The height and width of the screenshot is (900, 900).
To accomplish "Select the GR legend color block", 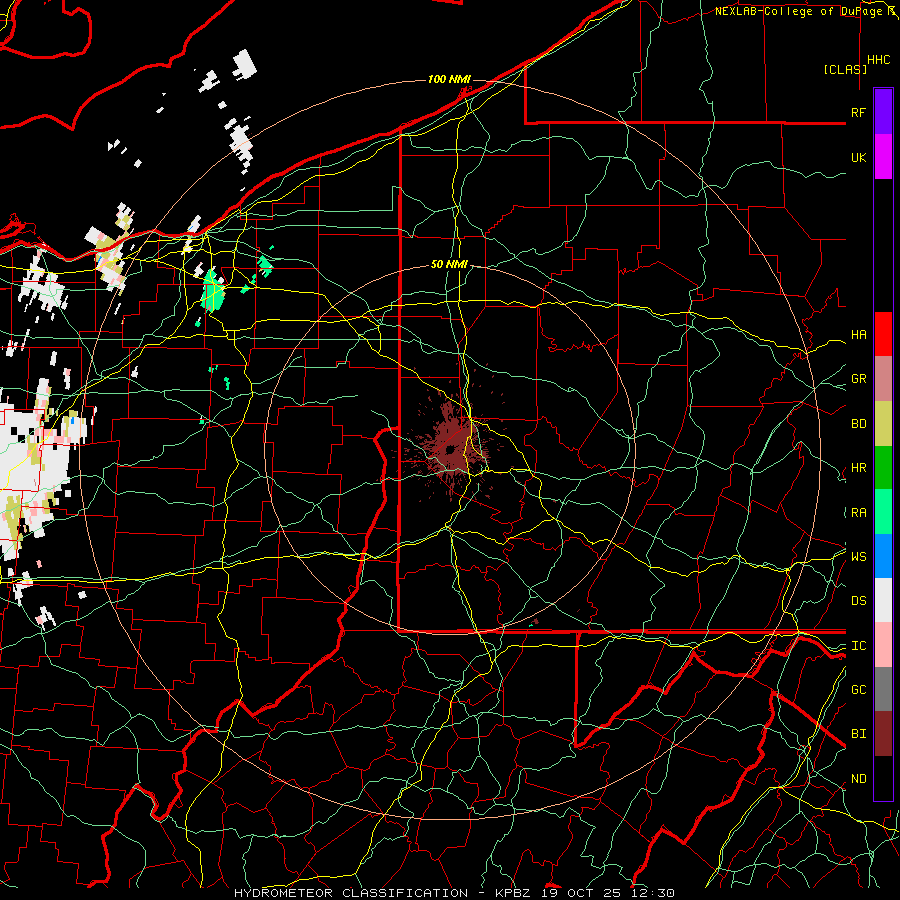I will click(x=883, y=379).
